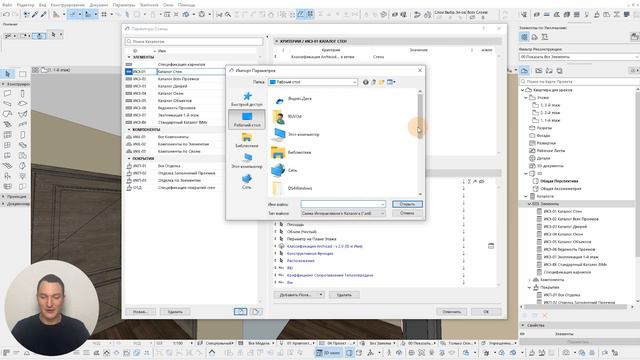The width and height of the screenshot is (640, 360).
Task: Click the OK button in scheme settings
Action: 486,312
